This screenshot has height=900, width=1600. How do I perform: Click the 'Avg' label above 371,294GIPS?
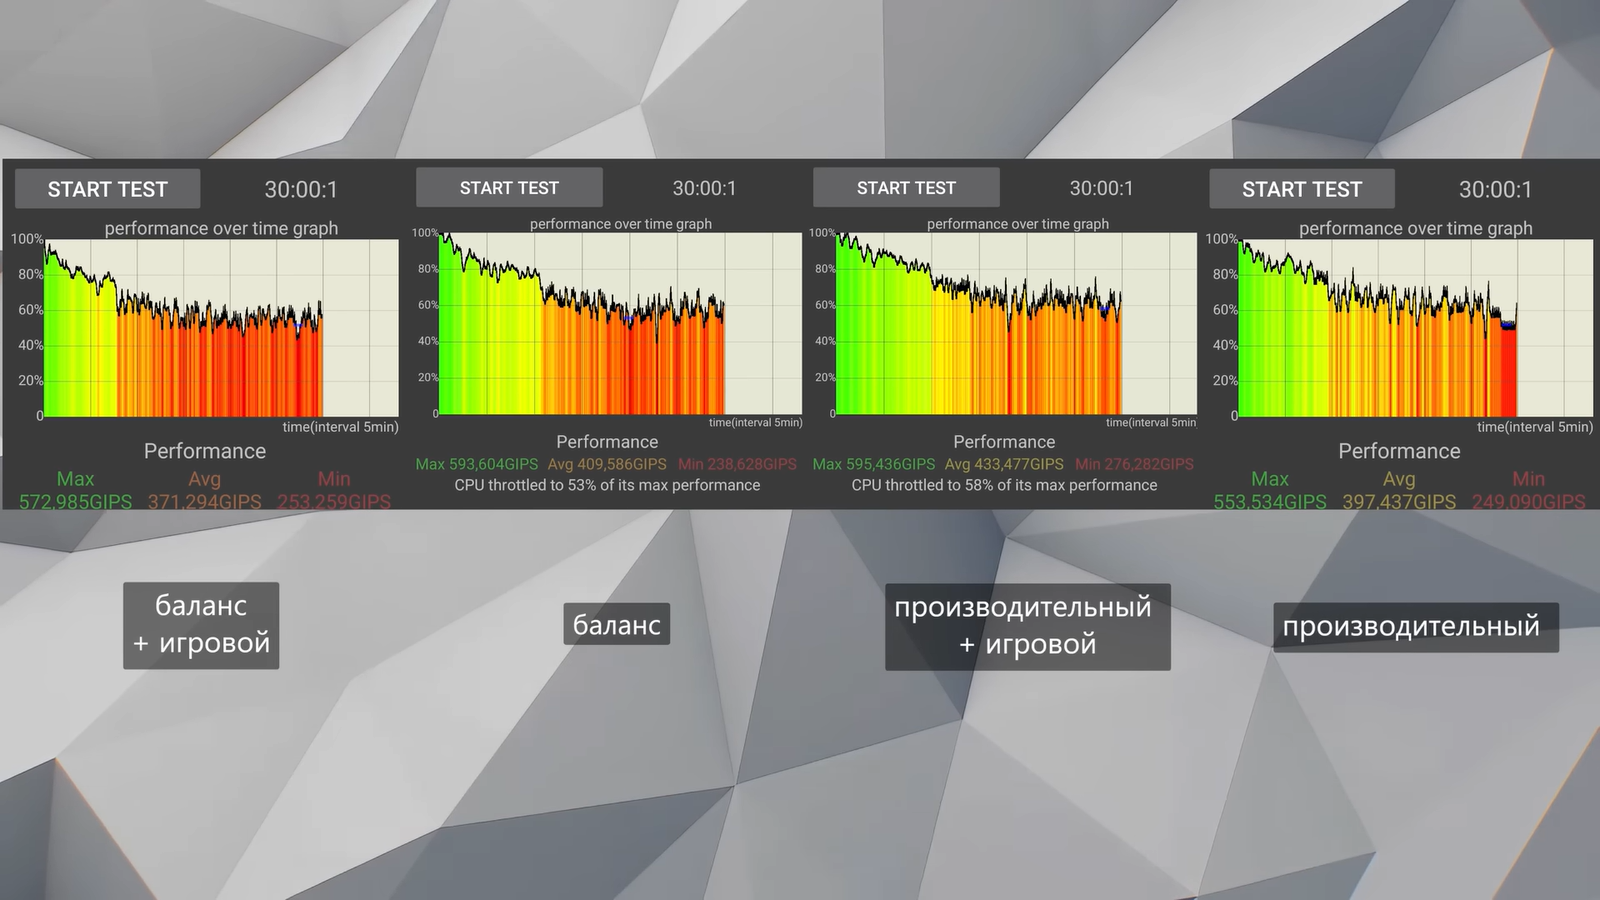tap(204, 479)
